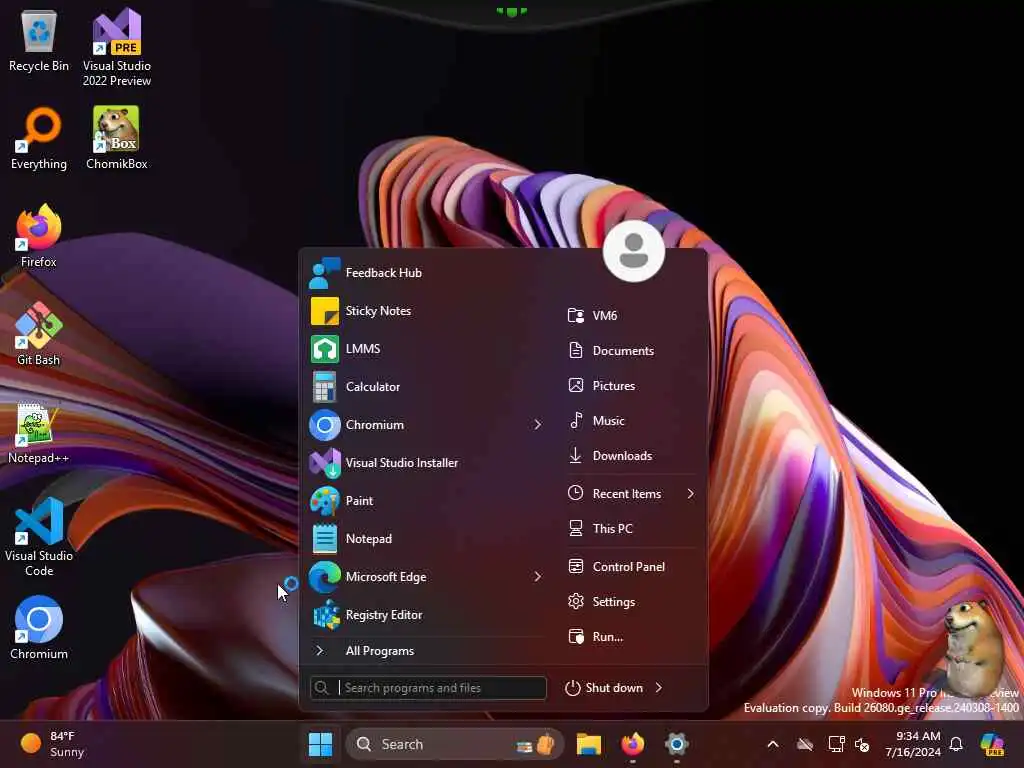Screen dimensions: 1024x768
Task: Launch Chromium from start menu list
Action: [416, 424]
